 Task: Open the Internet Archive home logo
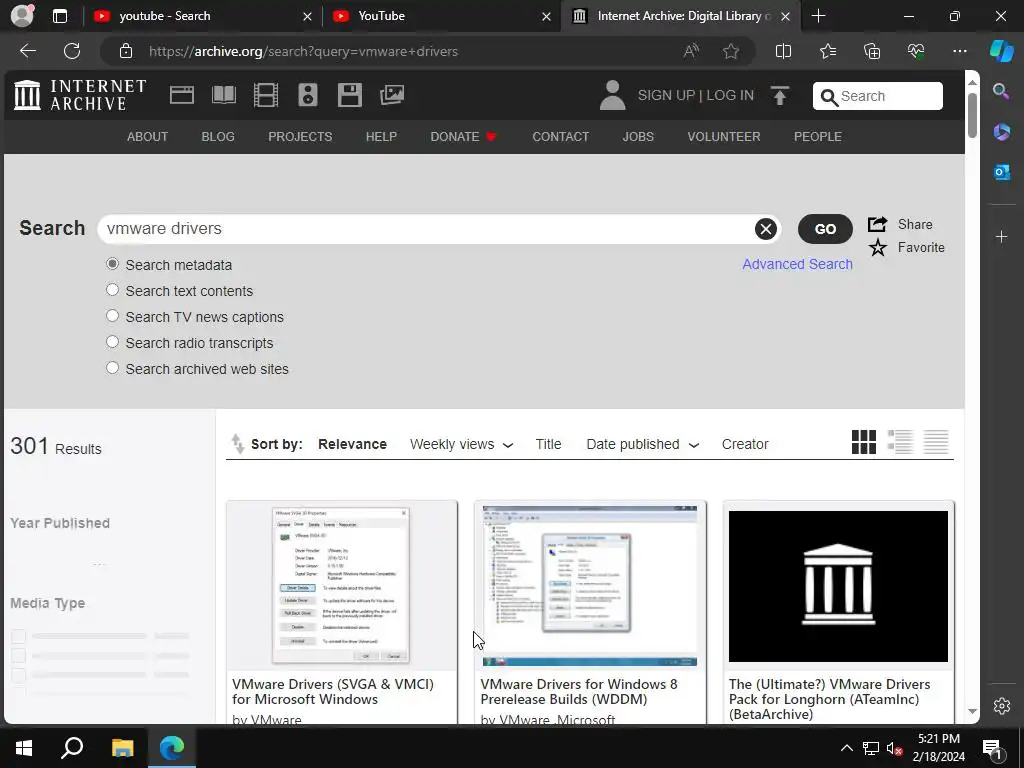click(x=80, y=95)
